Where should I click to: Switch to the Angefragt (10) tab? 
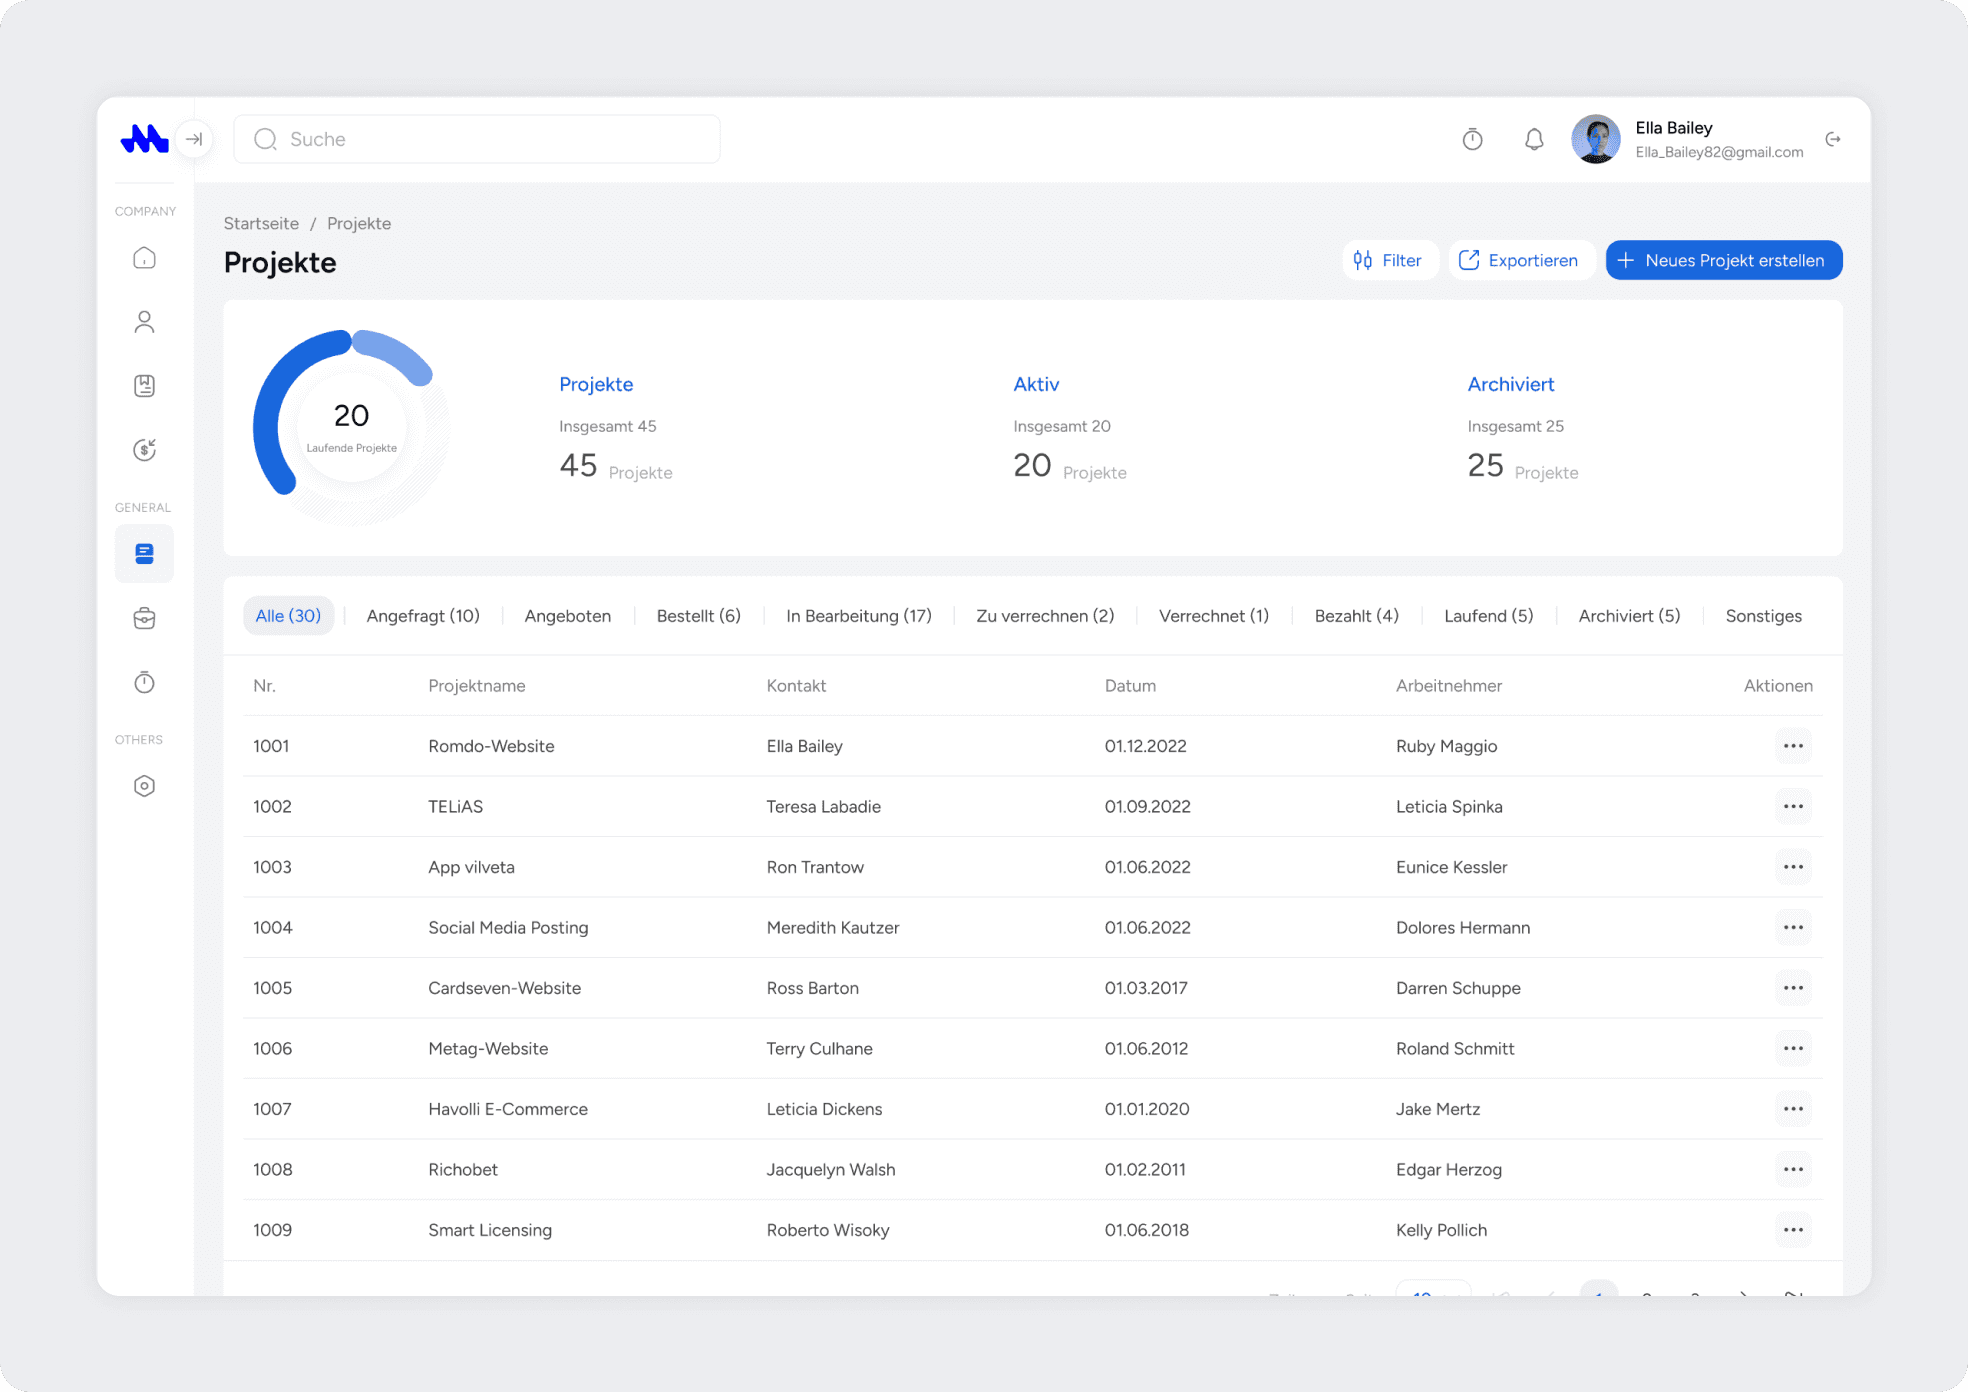423,616
